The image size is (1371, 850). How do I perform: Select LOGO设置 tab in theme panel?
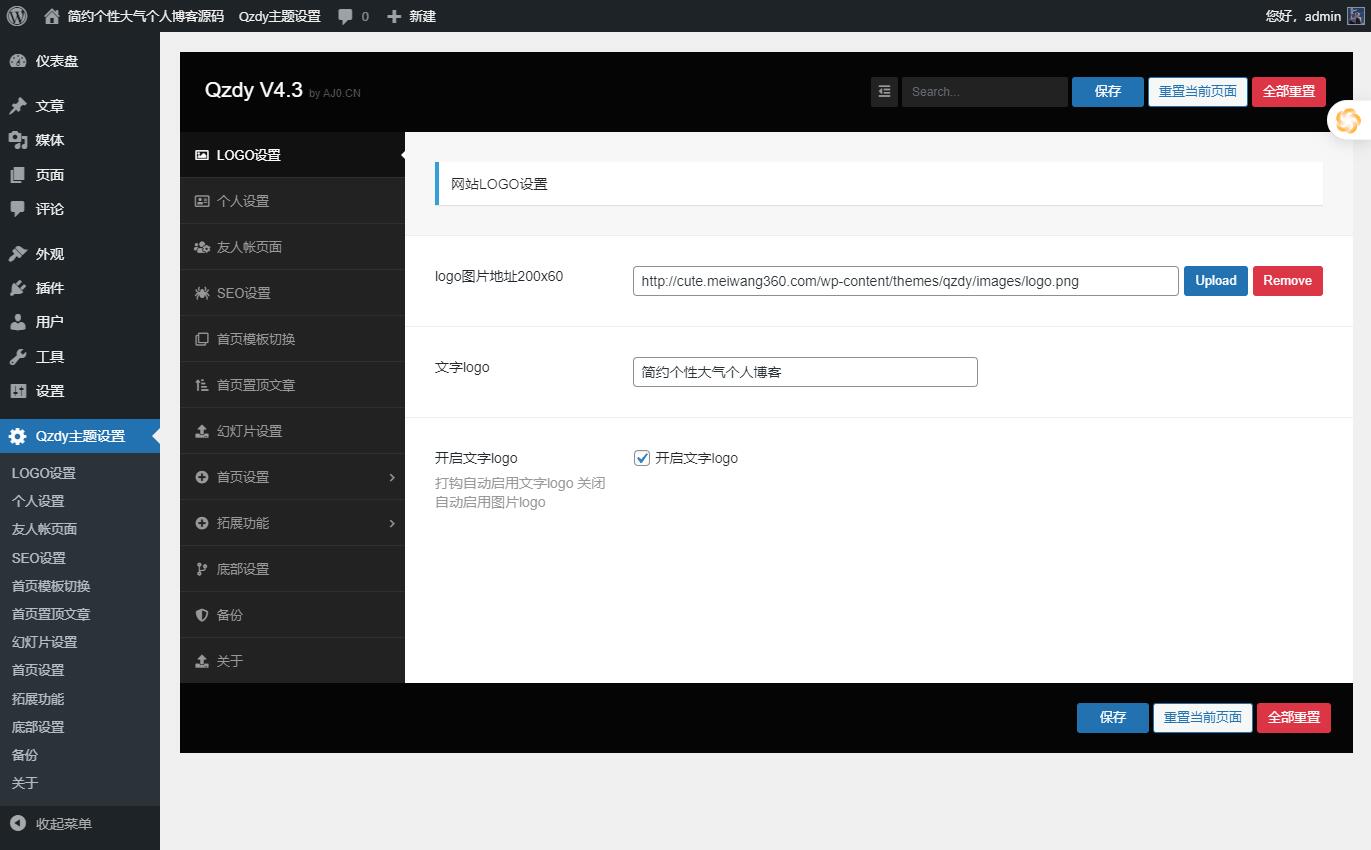[x=292, y=155]
